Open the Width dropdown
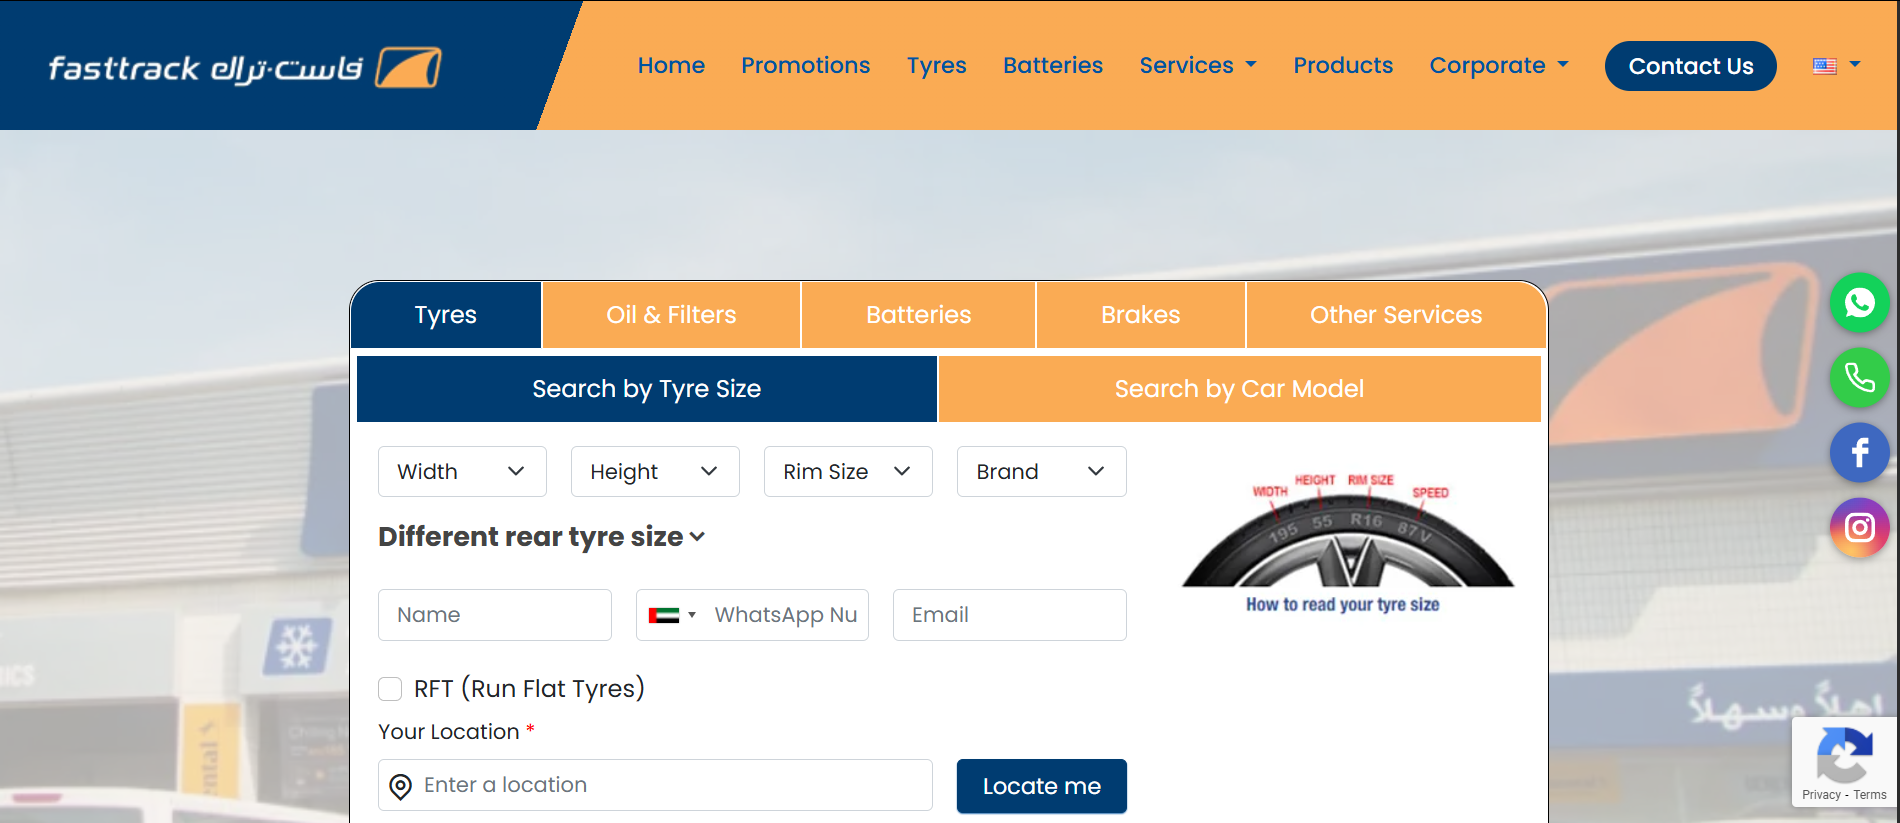 (462, 472)
